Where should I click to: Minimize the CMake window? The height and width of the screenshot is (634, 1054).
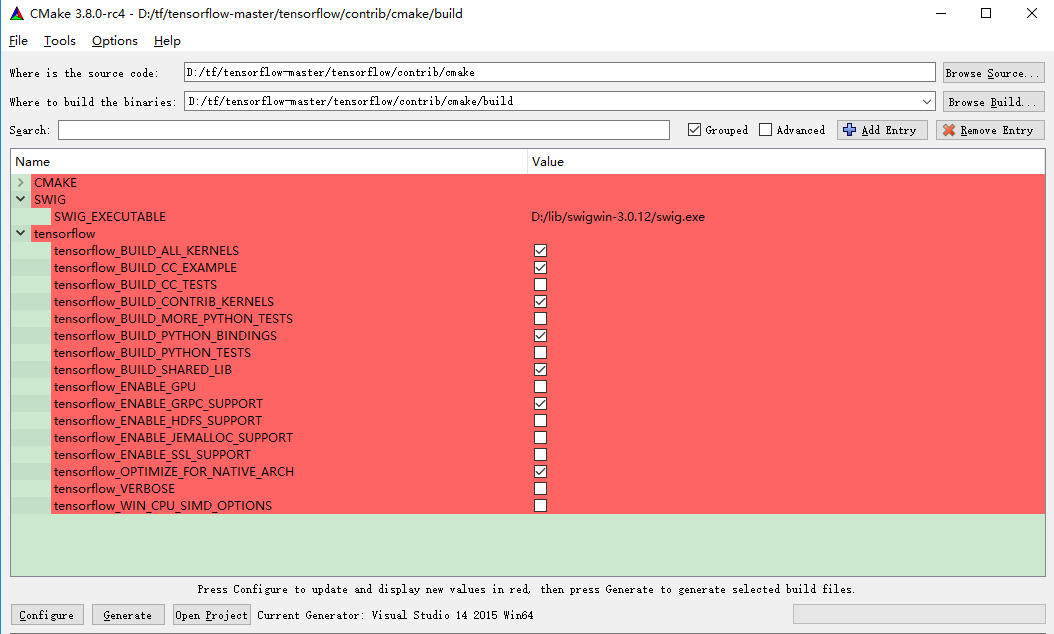tap(941, 13)
